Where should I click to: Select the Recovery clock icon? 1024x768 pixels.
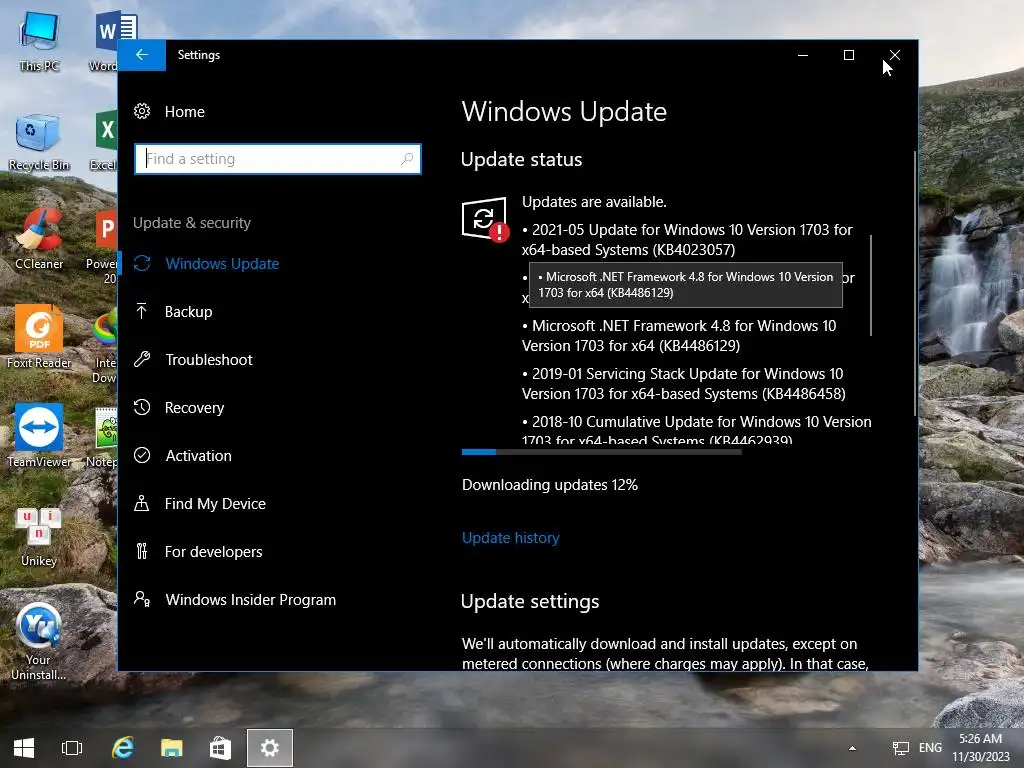[142, 408]
